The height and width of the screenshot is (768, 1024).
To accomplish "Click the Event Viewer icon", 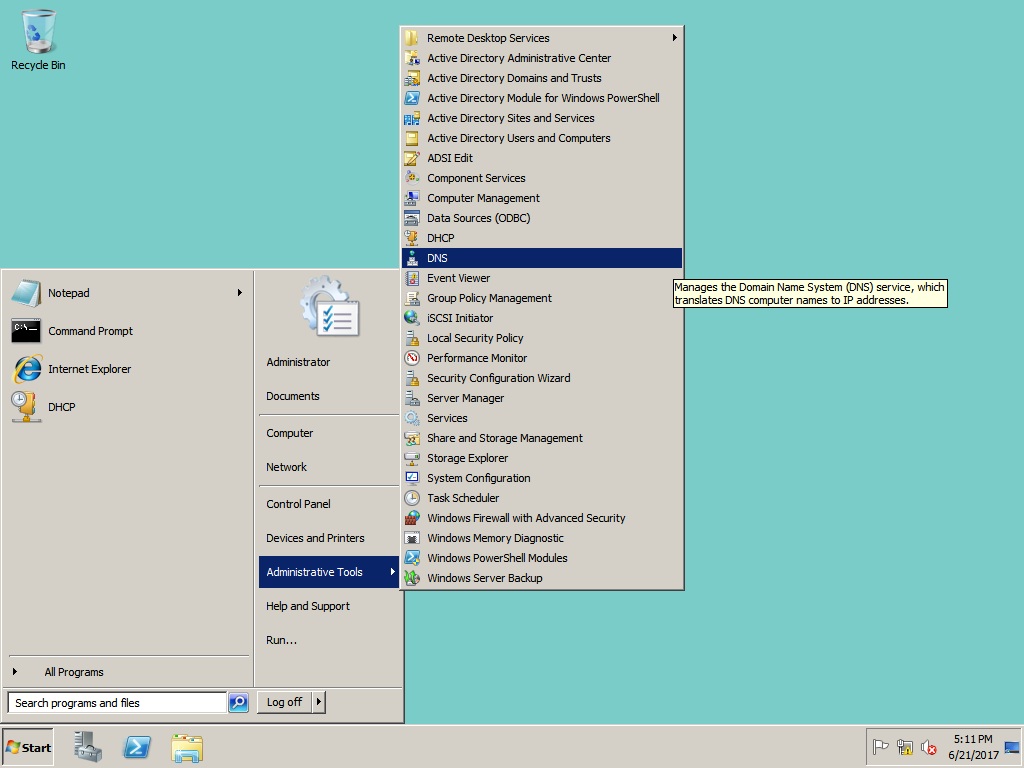I will [411, 278].
